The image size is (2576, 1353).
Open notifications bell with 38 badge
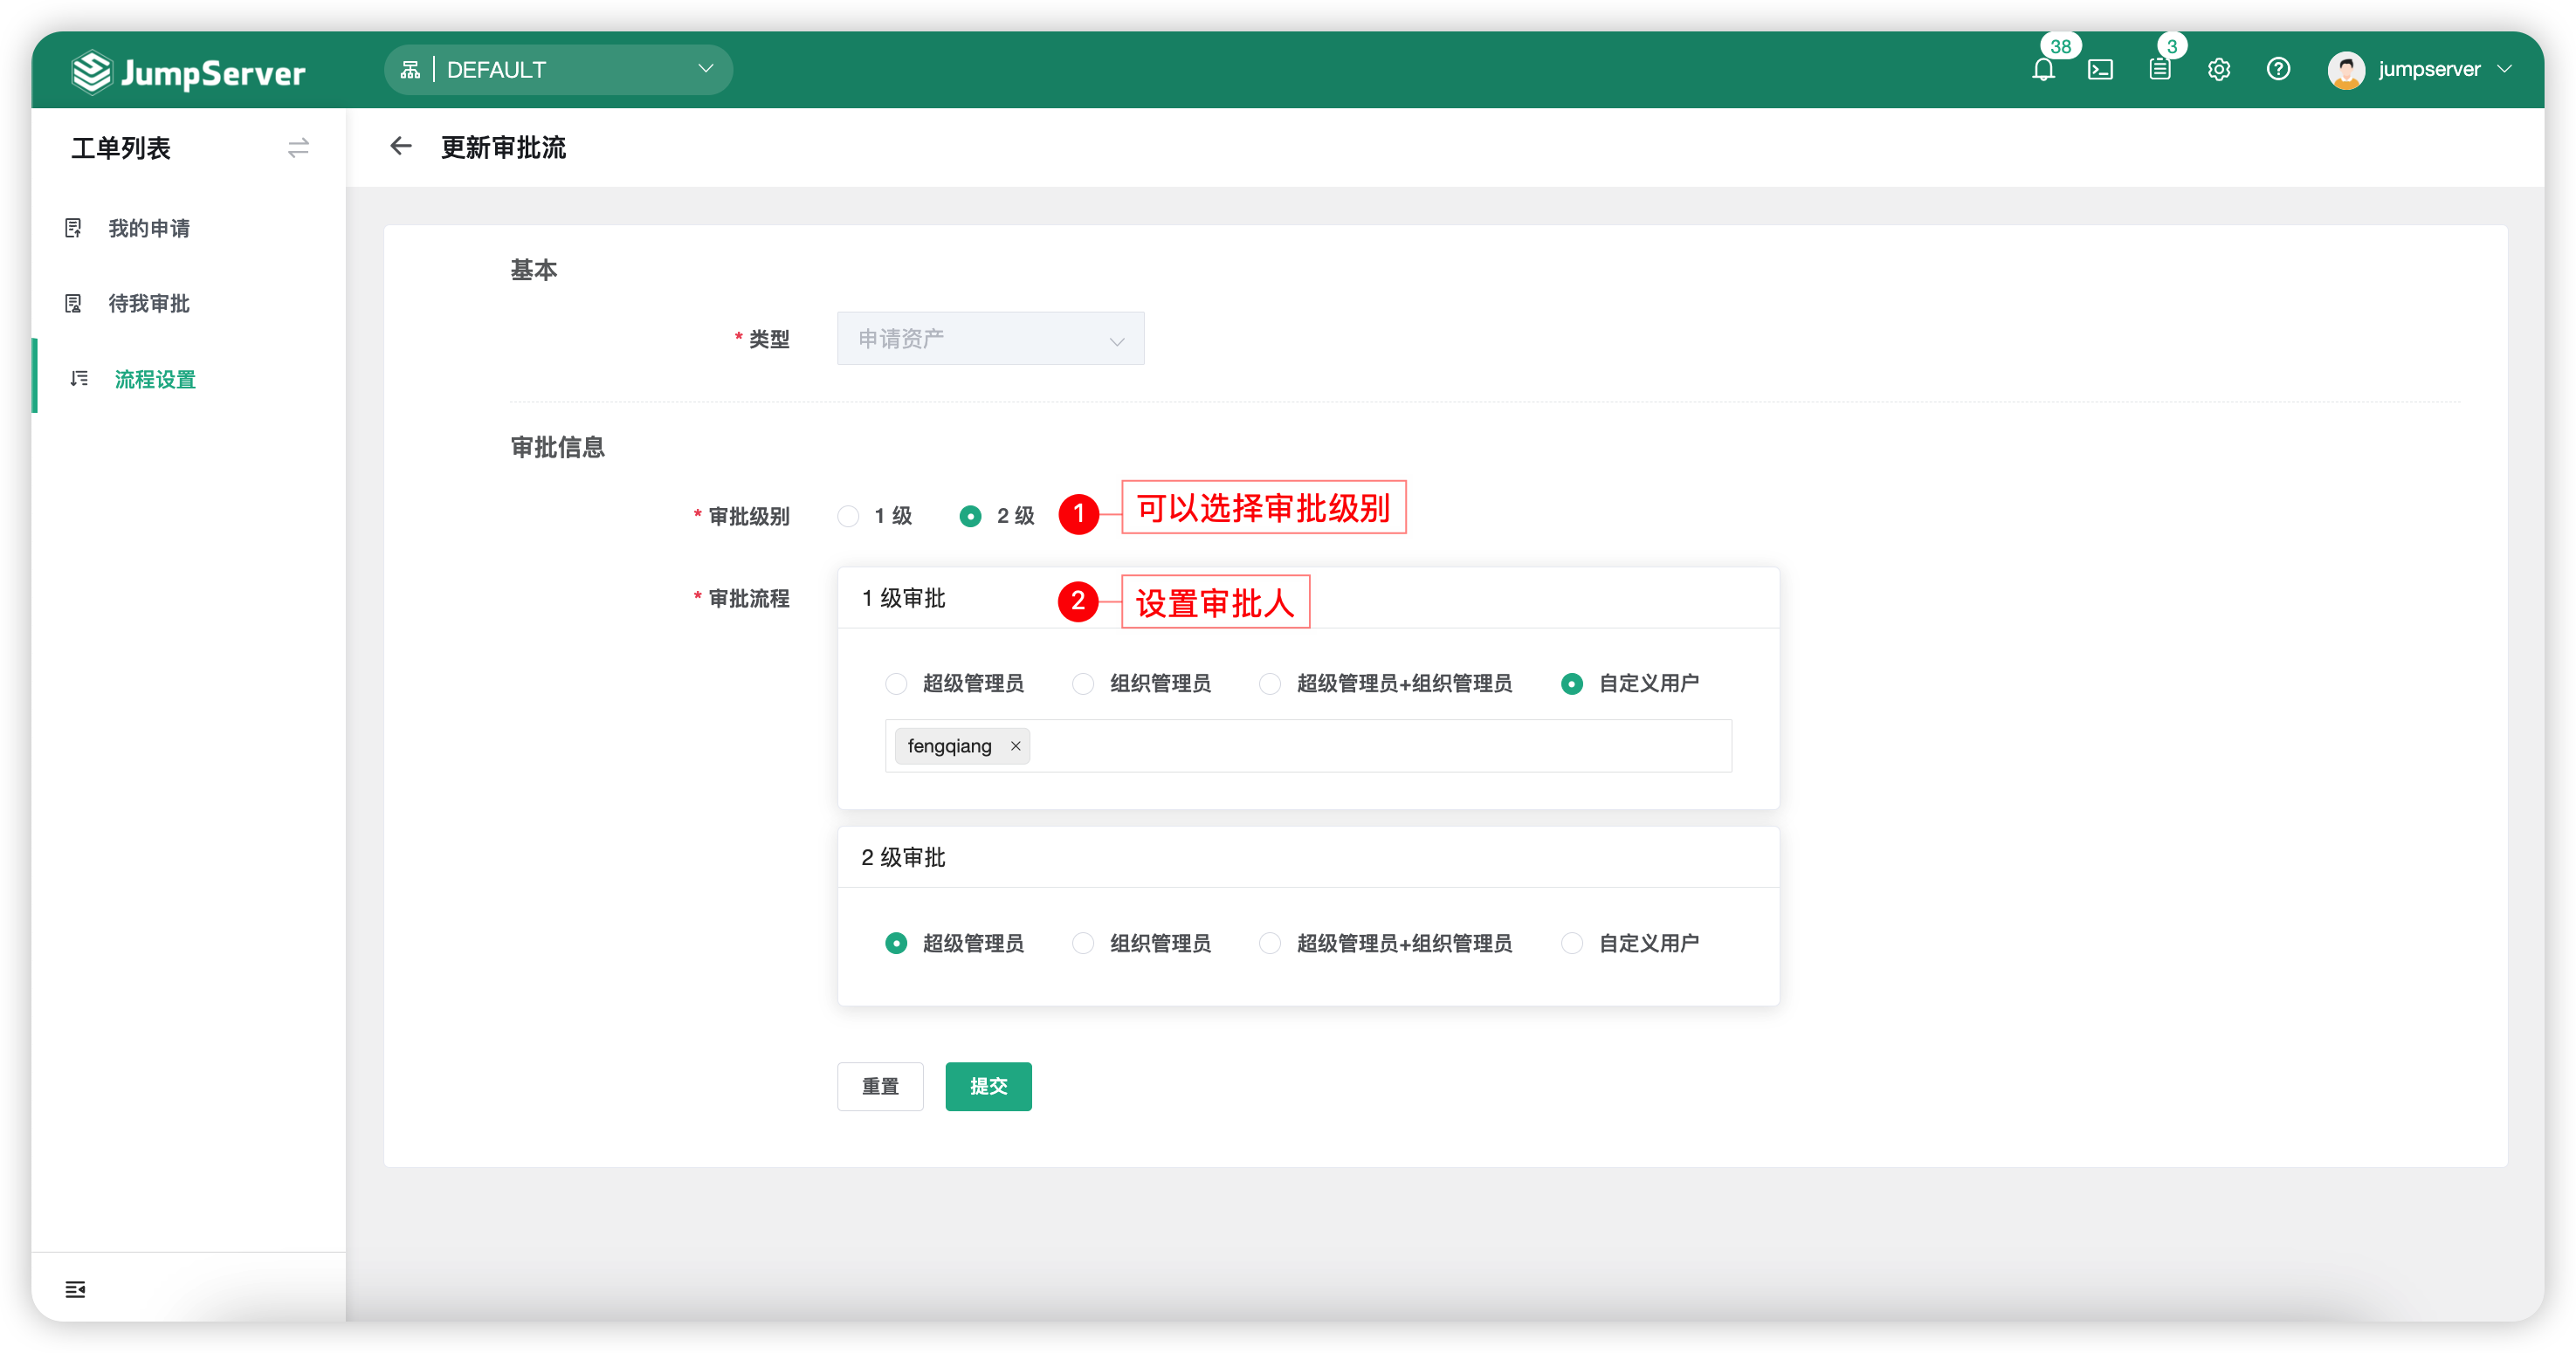tap(2043, 69)
